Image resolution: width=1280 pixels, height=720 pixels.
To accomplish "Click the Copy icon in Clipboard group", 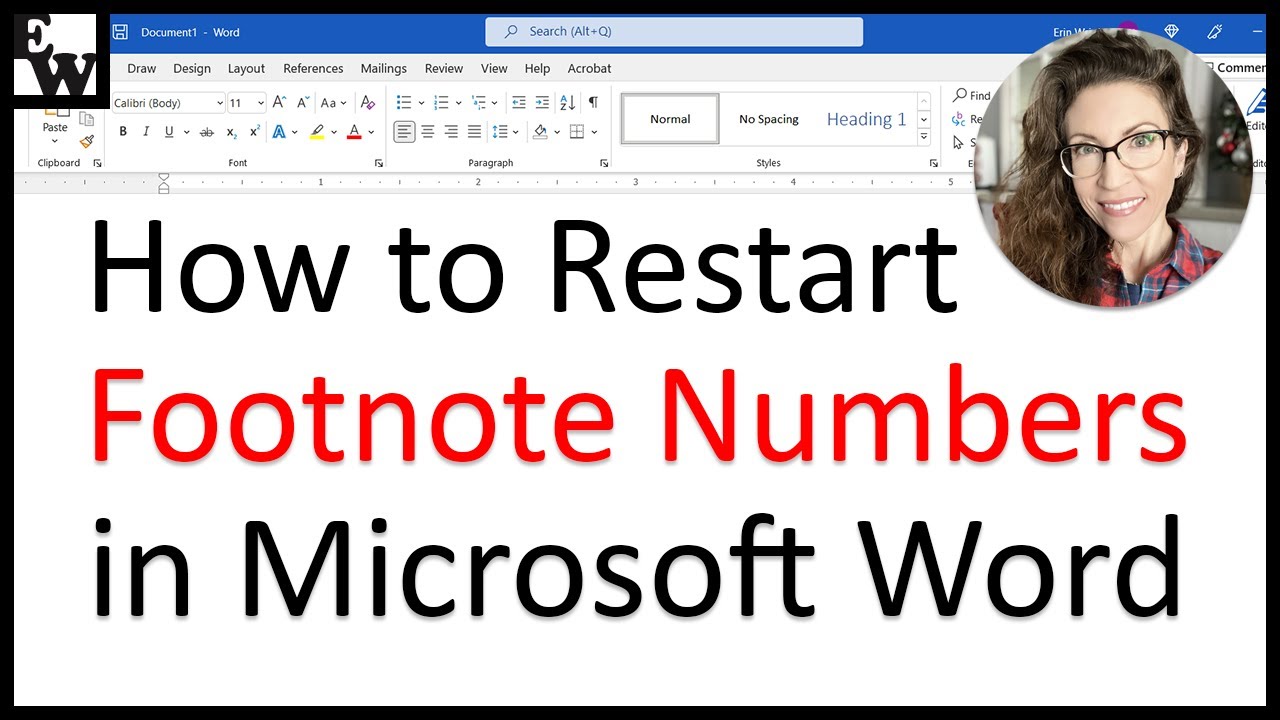I will click(x=86, y=119).
